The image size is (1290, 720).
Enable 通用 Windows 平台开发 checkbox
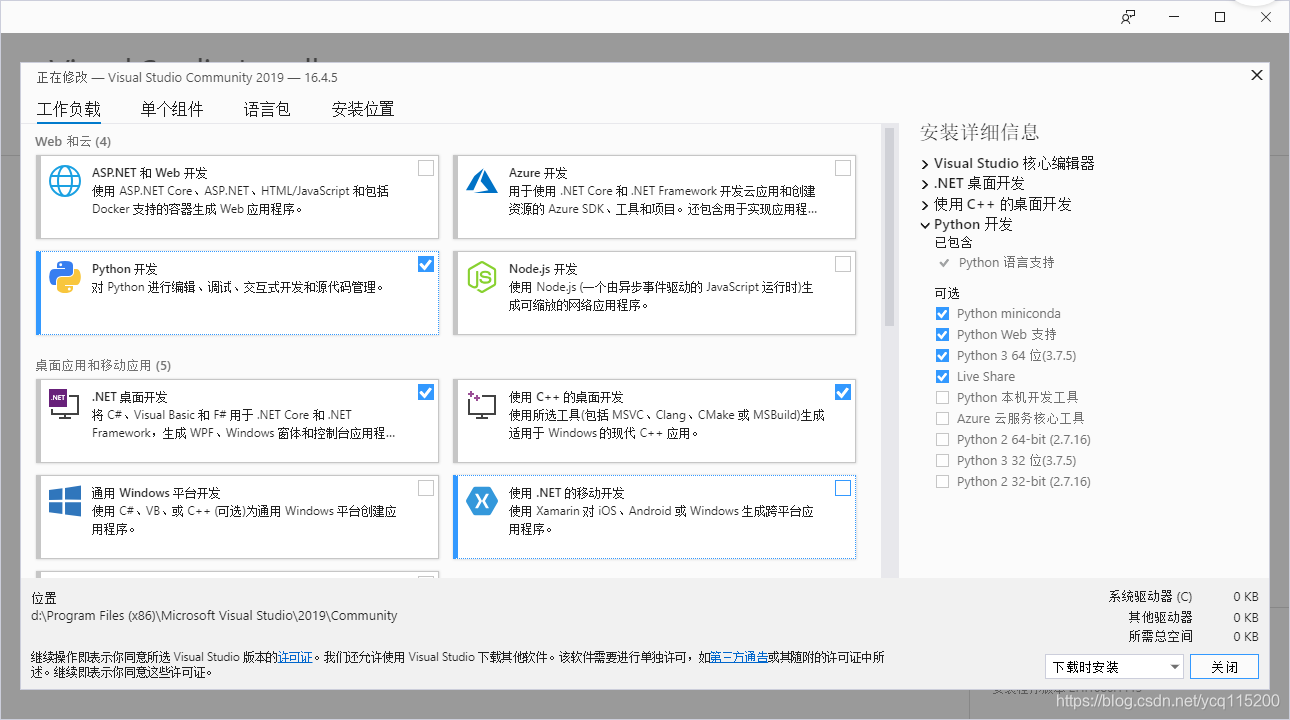(426, 488)
